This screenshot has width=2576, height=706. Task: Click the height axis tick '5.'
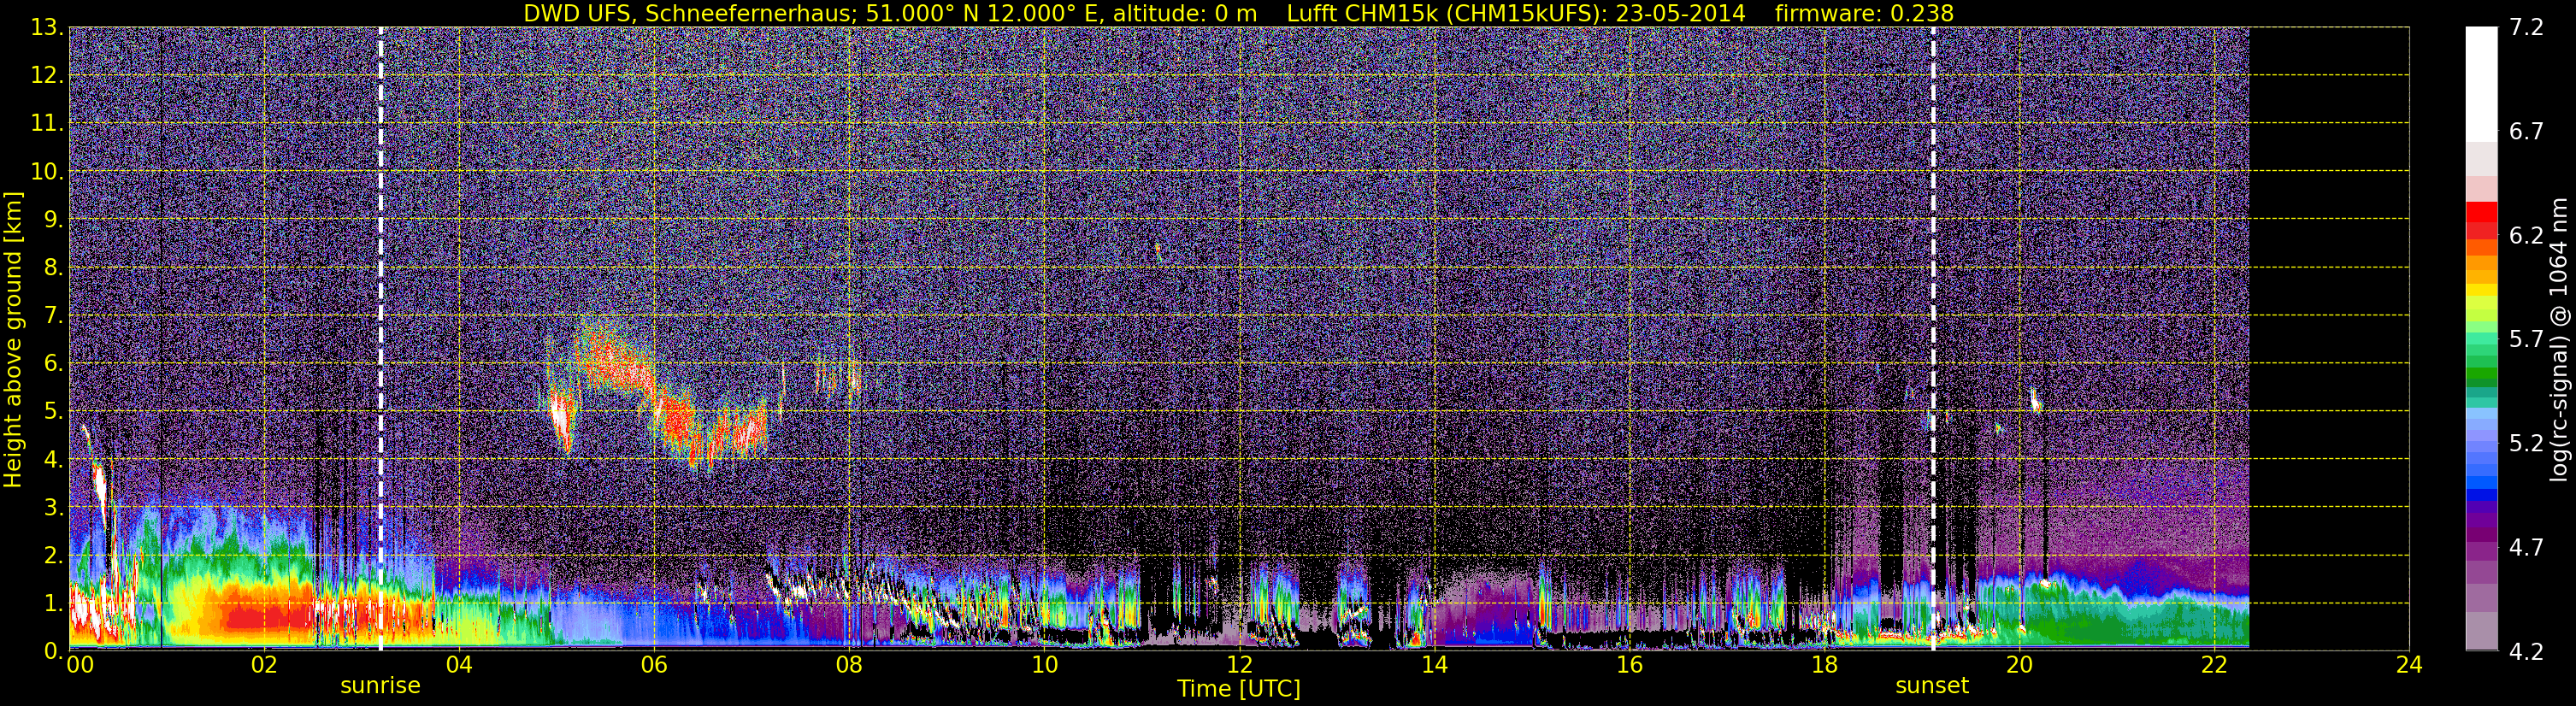(52, 412)
